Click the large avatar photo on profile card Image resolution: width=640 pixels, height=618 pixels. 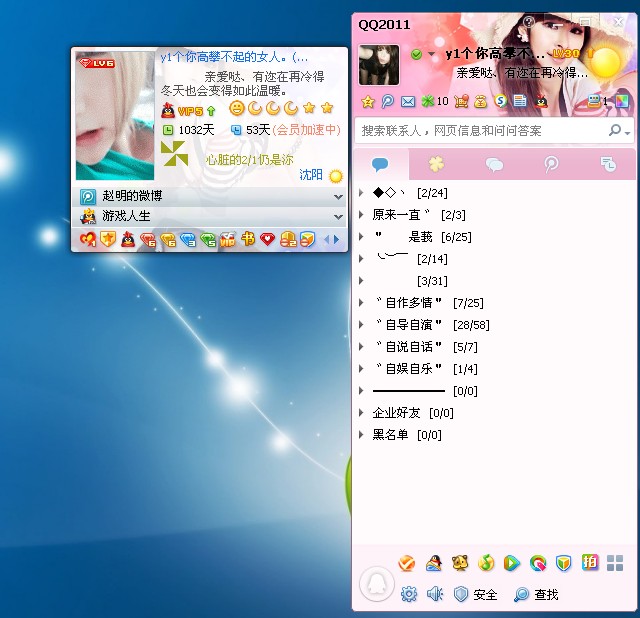(115, 116)
